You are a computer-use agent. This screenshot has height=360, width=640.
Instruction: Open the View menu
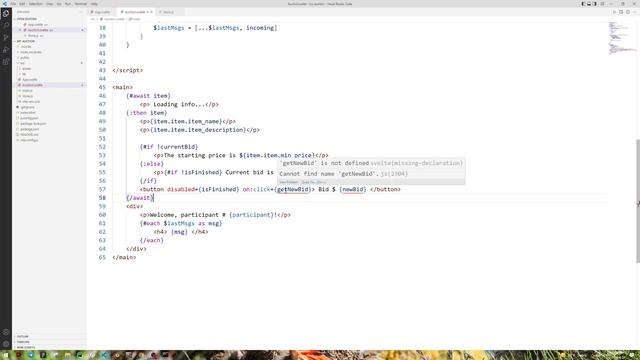[49, 4]
